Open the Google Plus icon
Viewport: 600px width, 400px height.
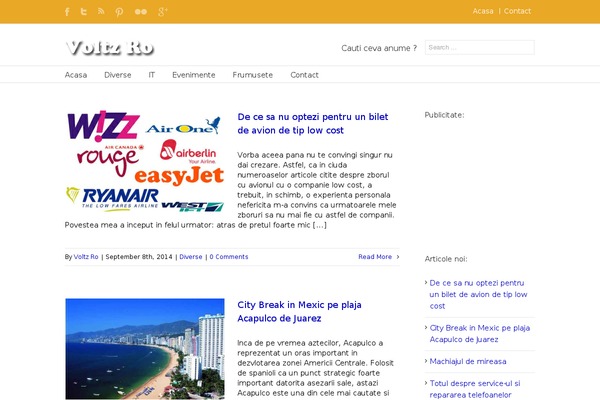(163, 12)
